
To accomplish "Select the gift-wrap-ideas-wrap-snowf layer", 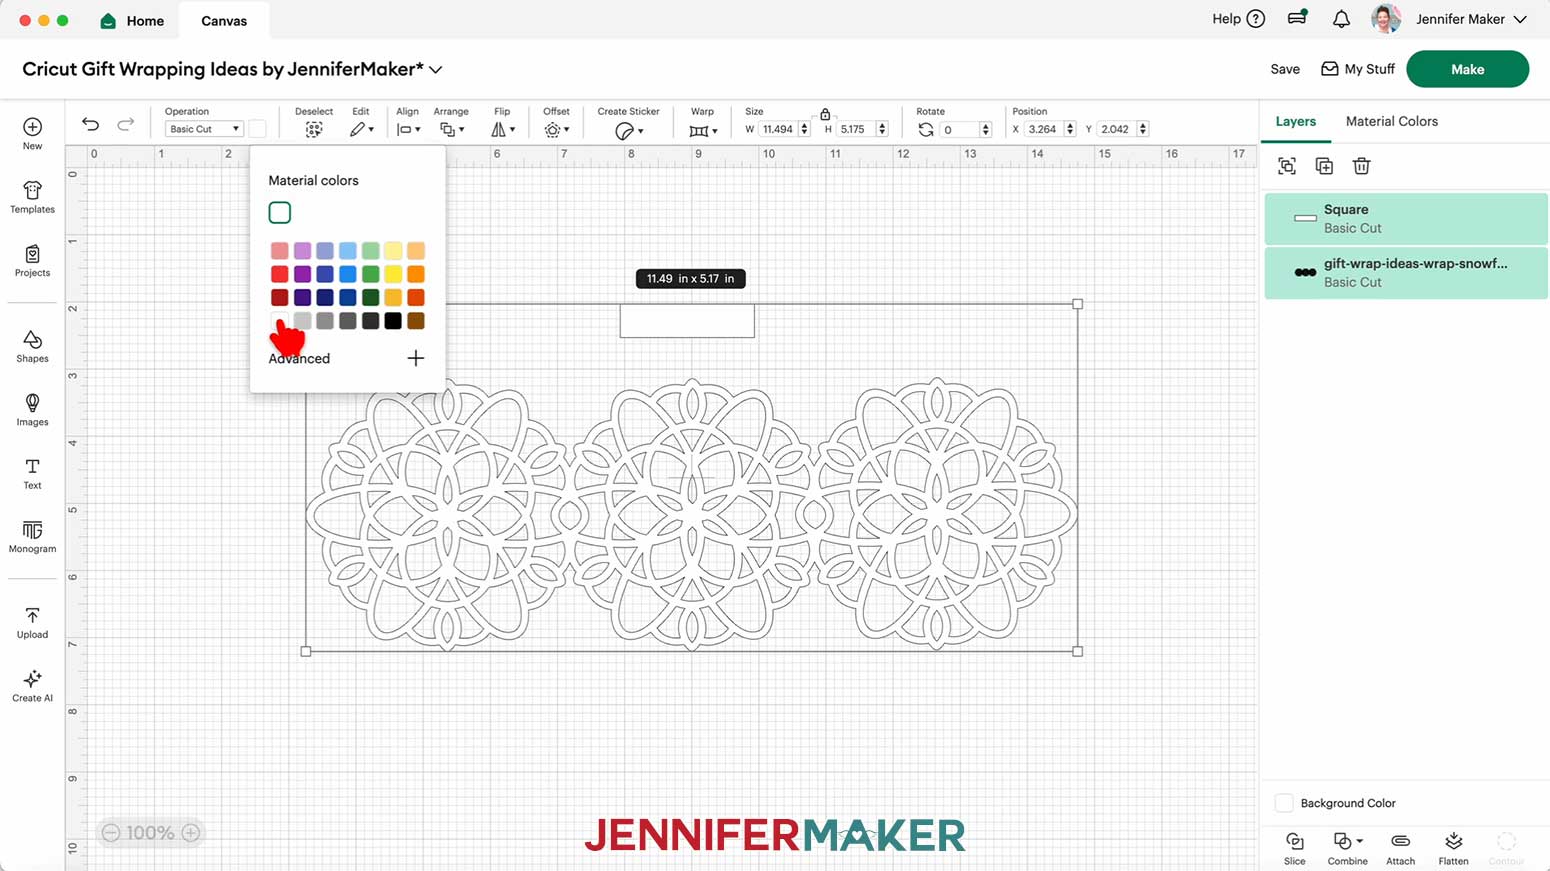I will tap(1406, 273).
